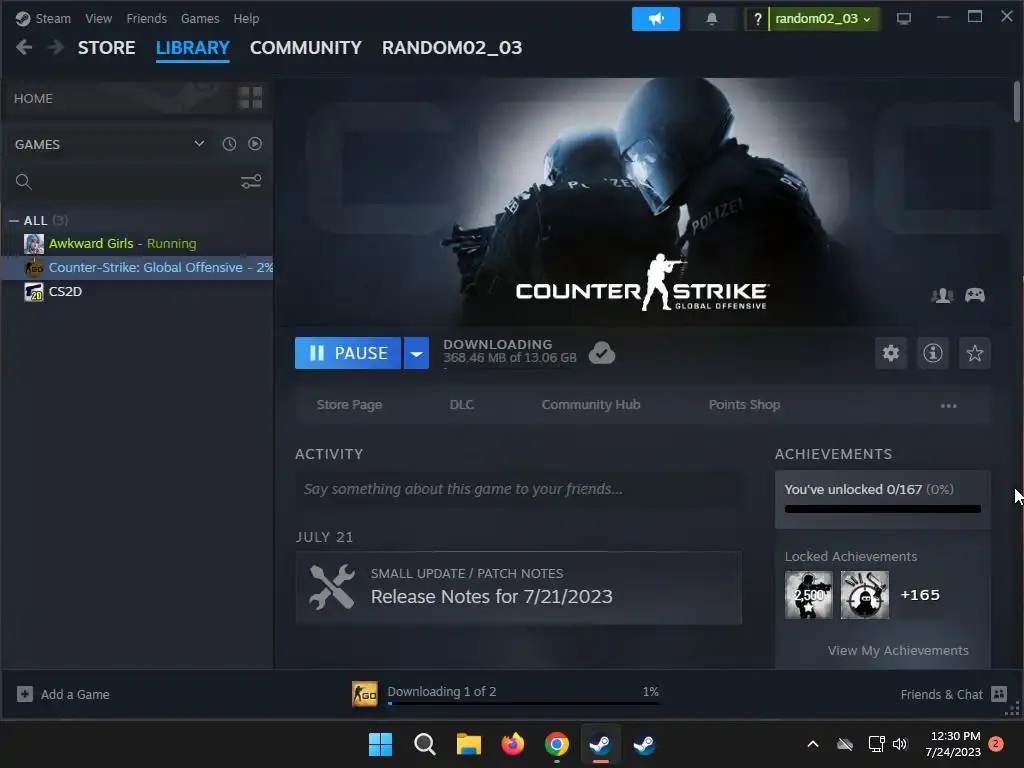Open the 12:30 PM clock and calendar
1024x768 pixels.
pos(953,744)
